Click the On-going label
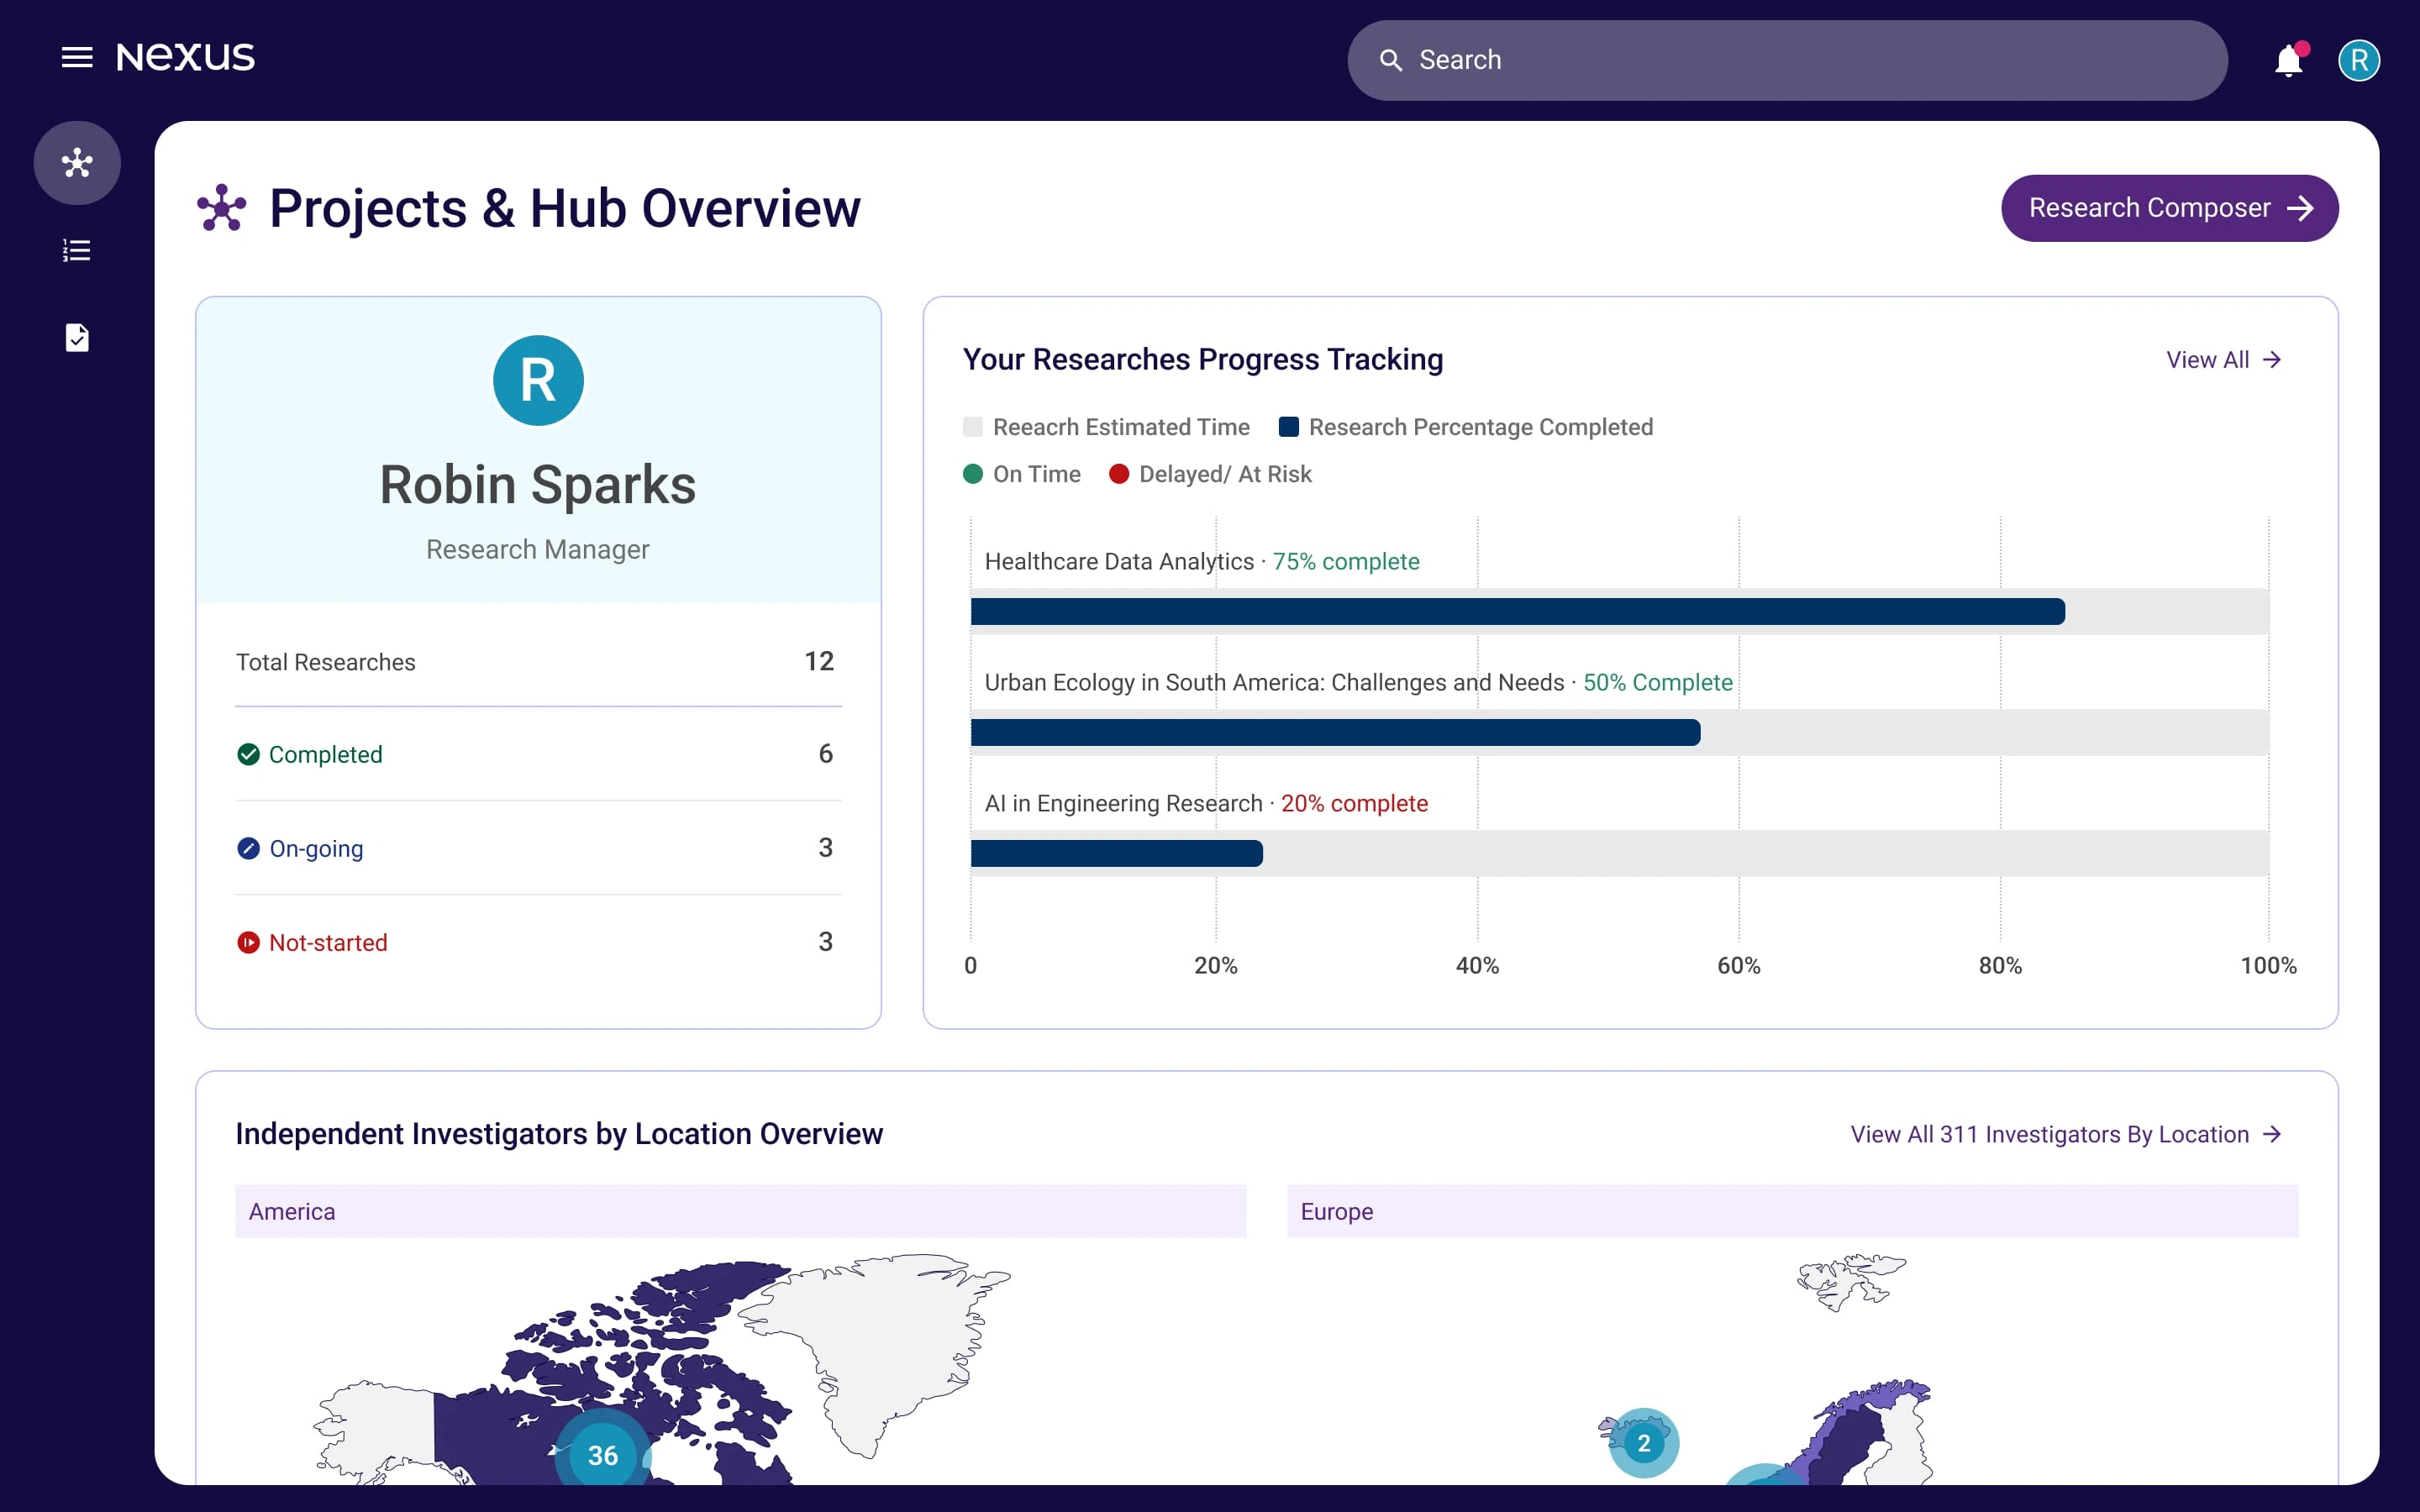 pyautogui.click(x=316, y=848)
